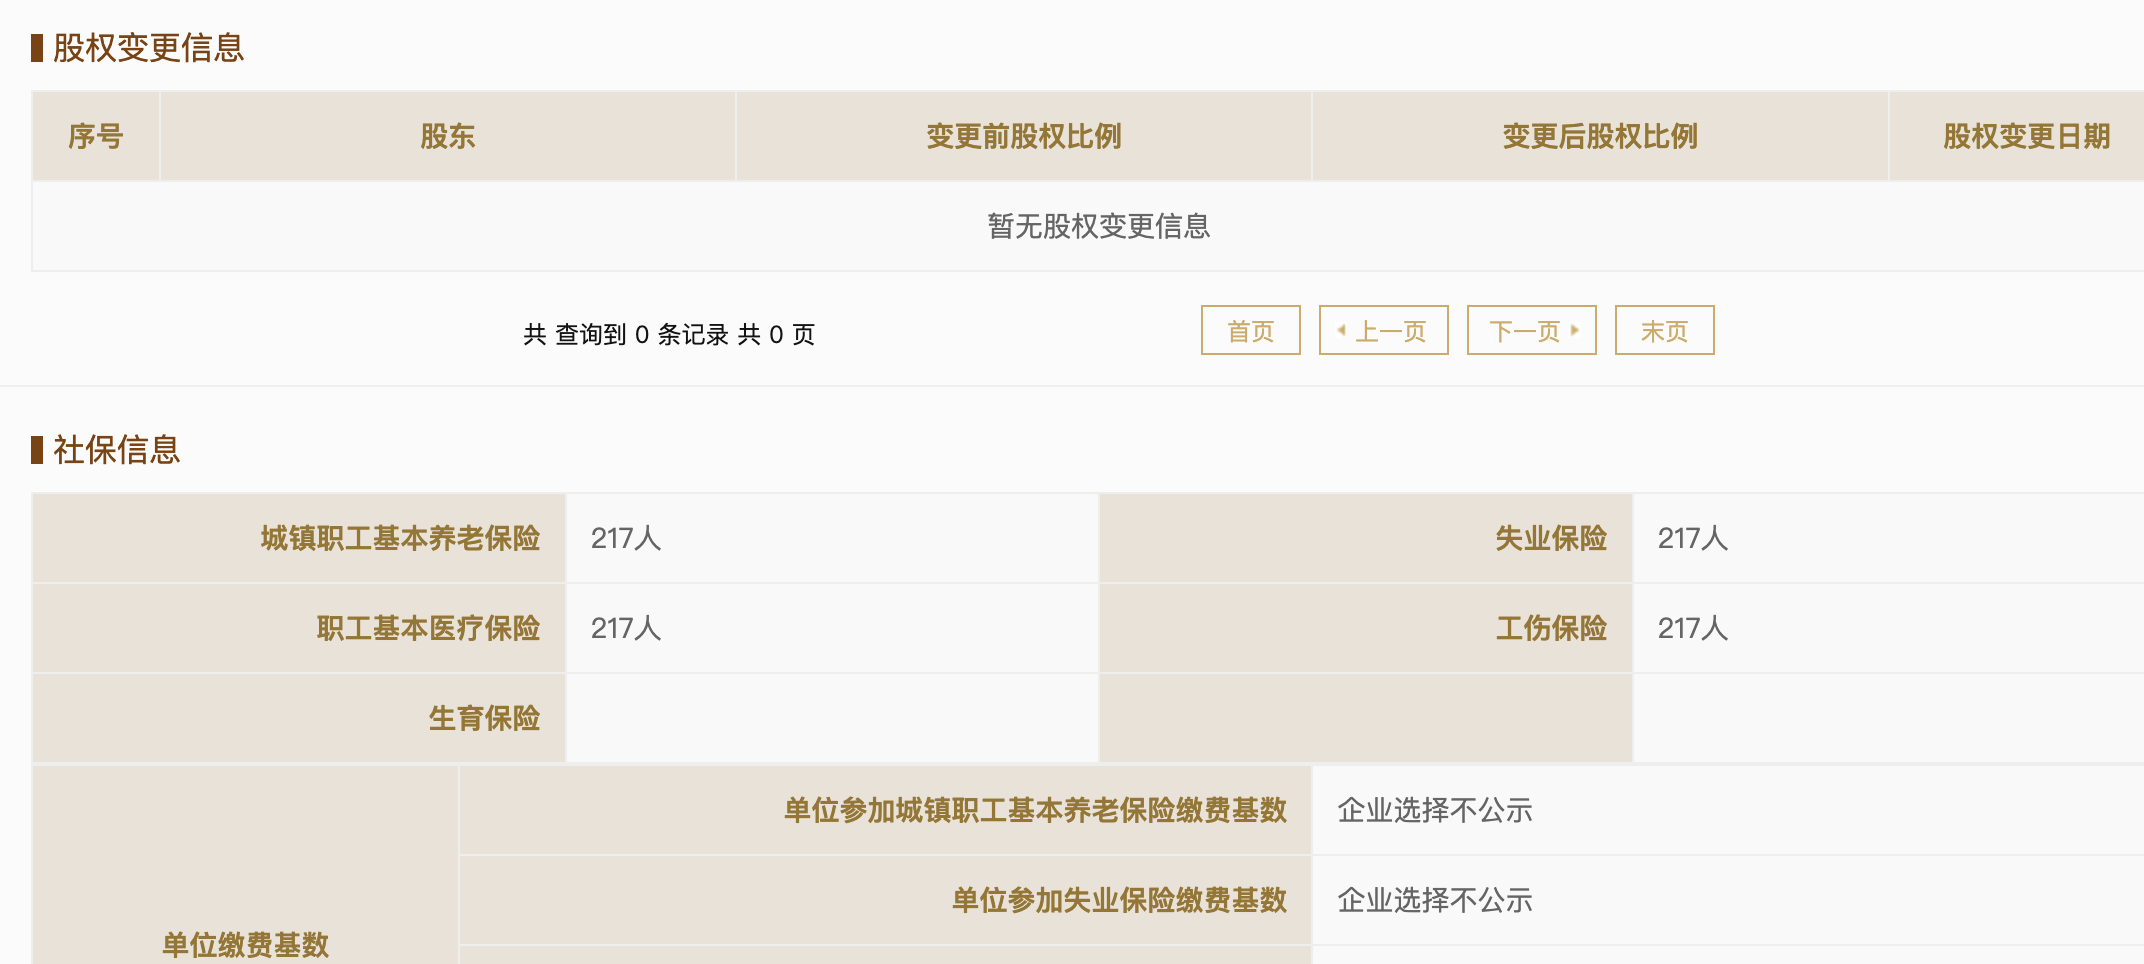The height and width of the screenshot is (964, 2144).
Task: Click left arrow icon in 上一页 button
Action: point(1341,330)
